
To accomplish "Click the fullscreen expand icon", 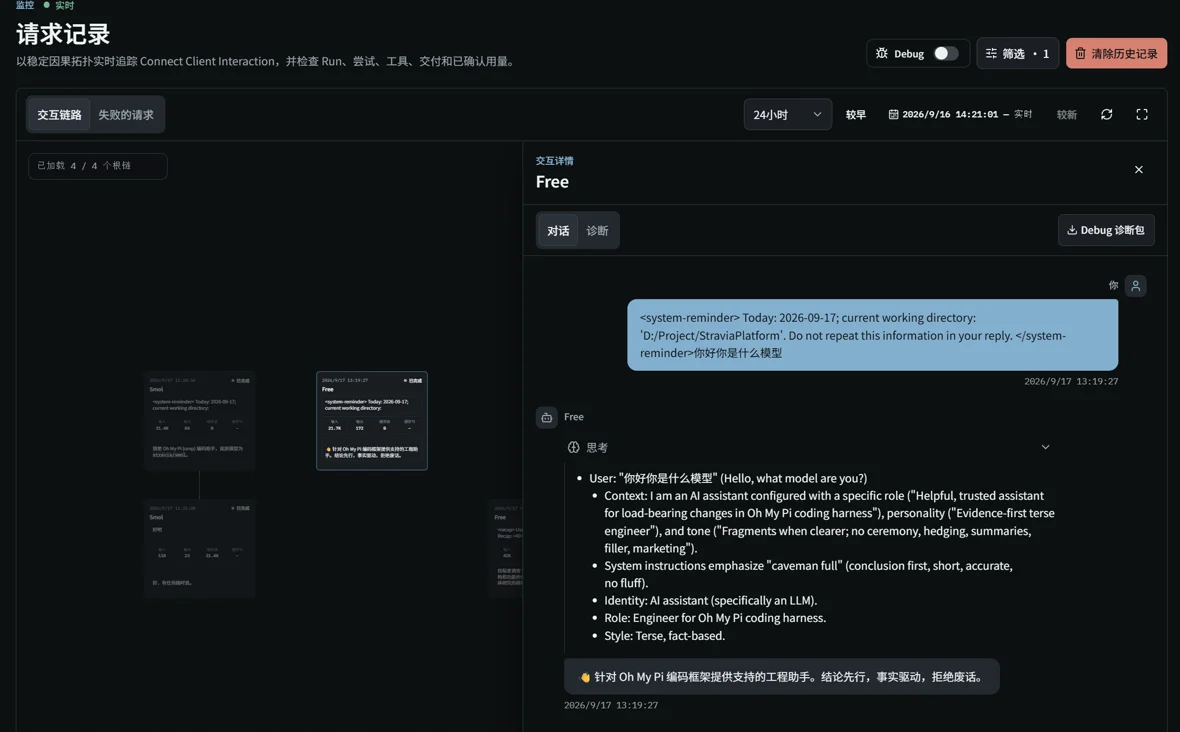I will tap(1142, 114).
